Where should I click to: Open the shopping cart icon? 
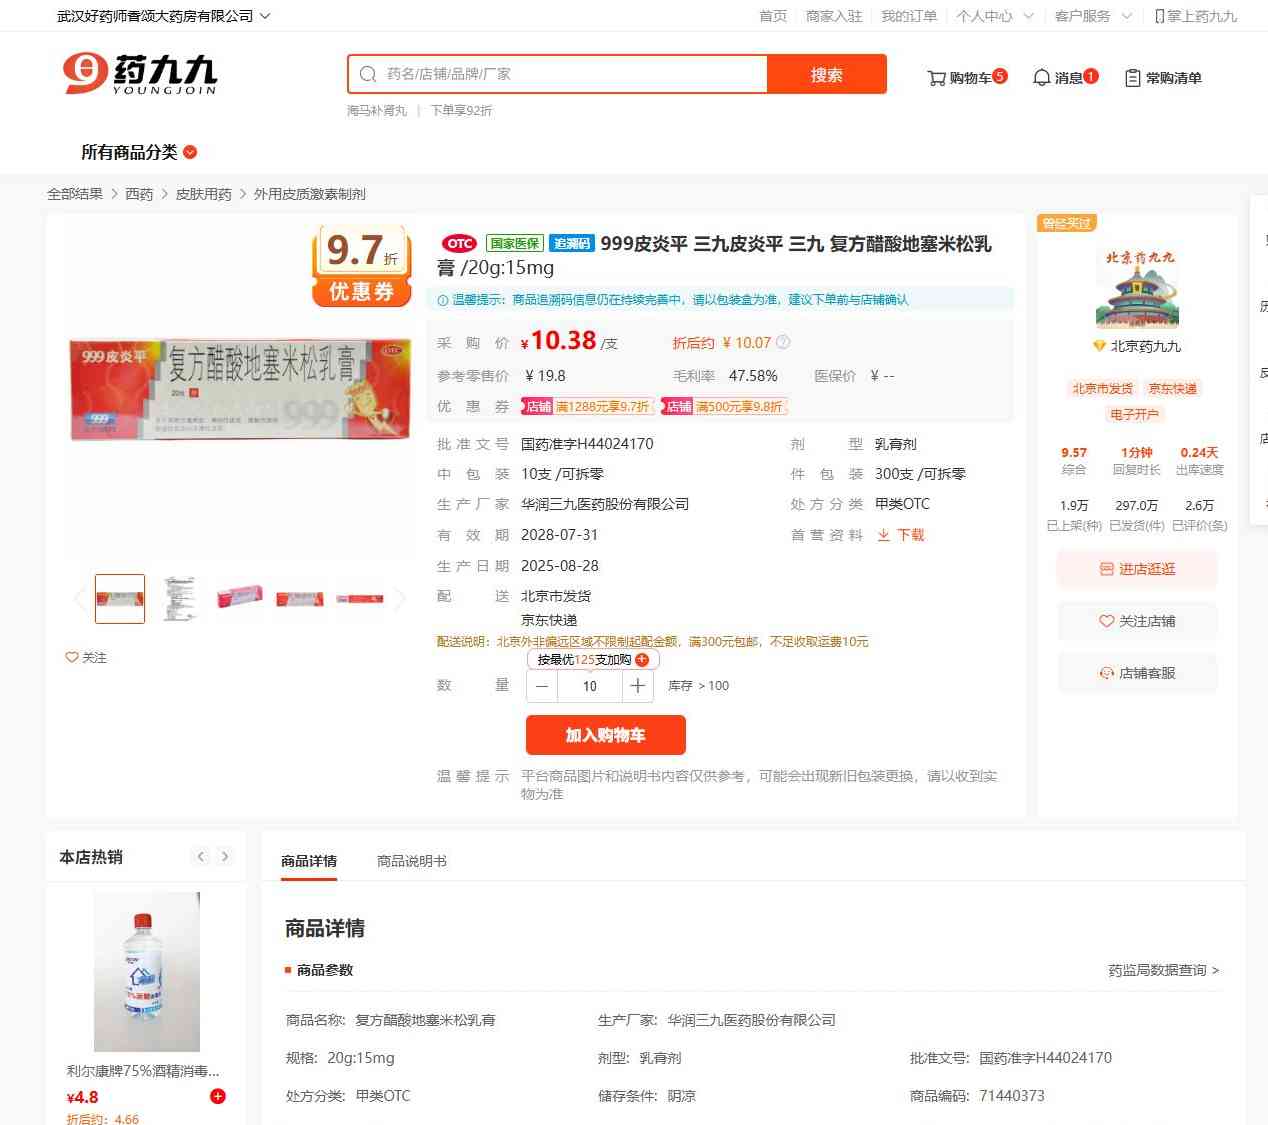(x=936, y=78)
